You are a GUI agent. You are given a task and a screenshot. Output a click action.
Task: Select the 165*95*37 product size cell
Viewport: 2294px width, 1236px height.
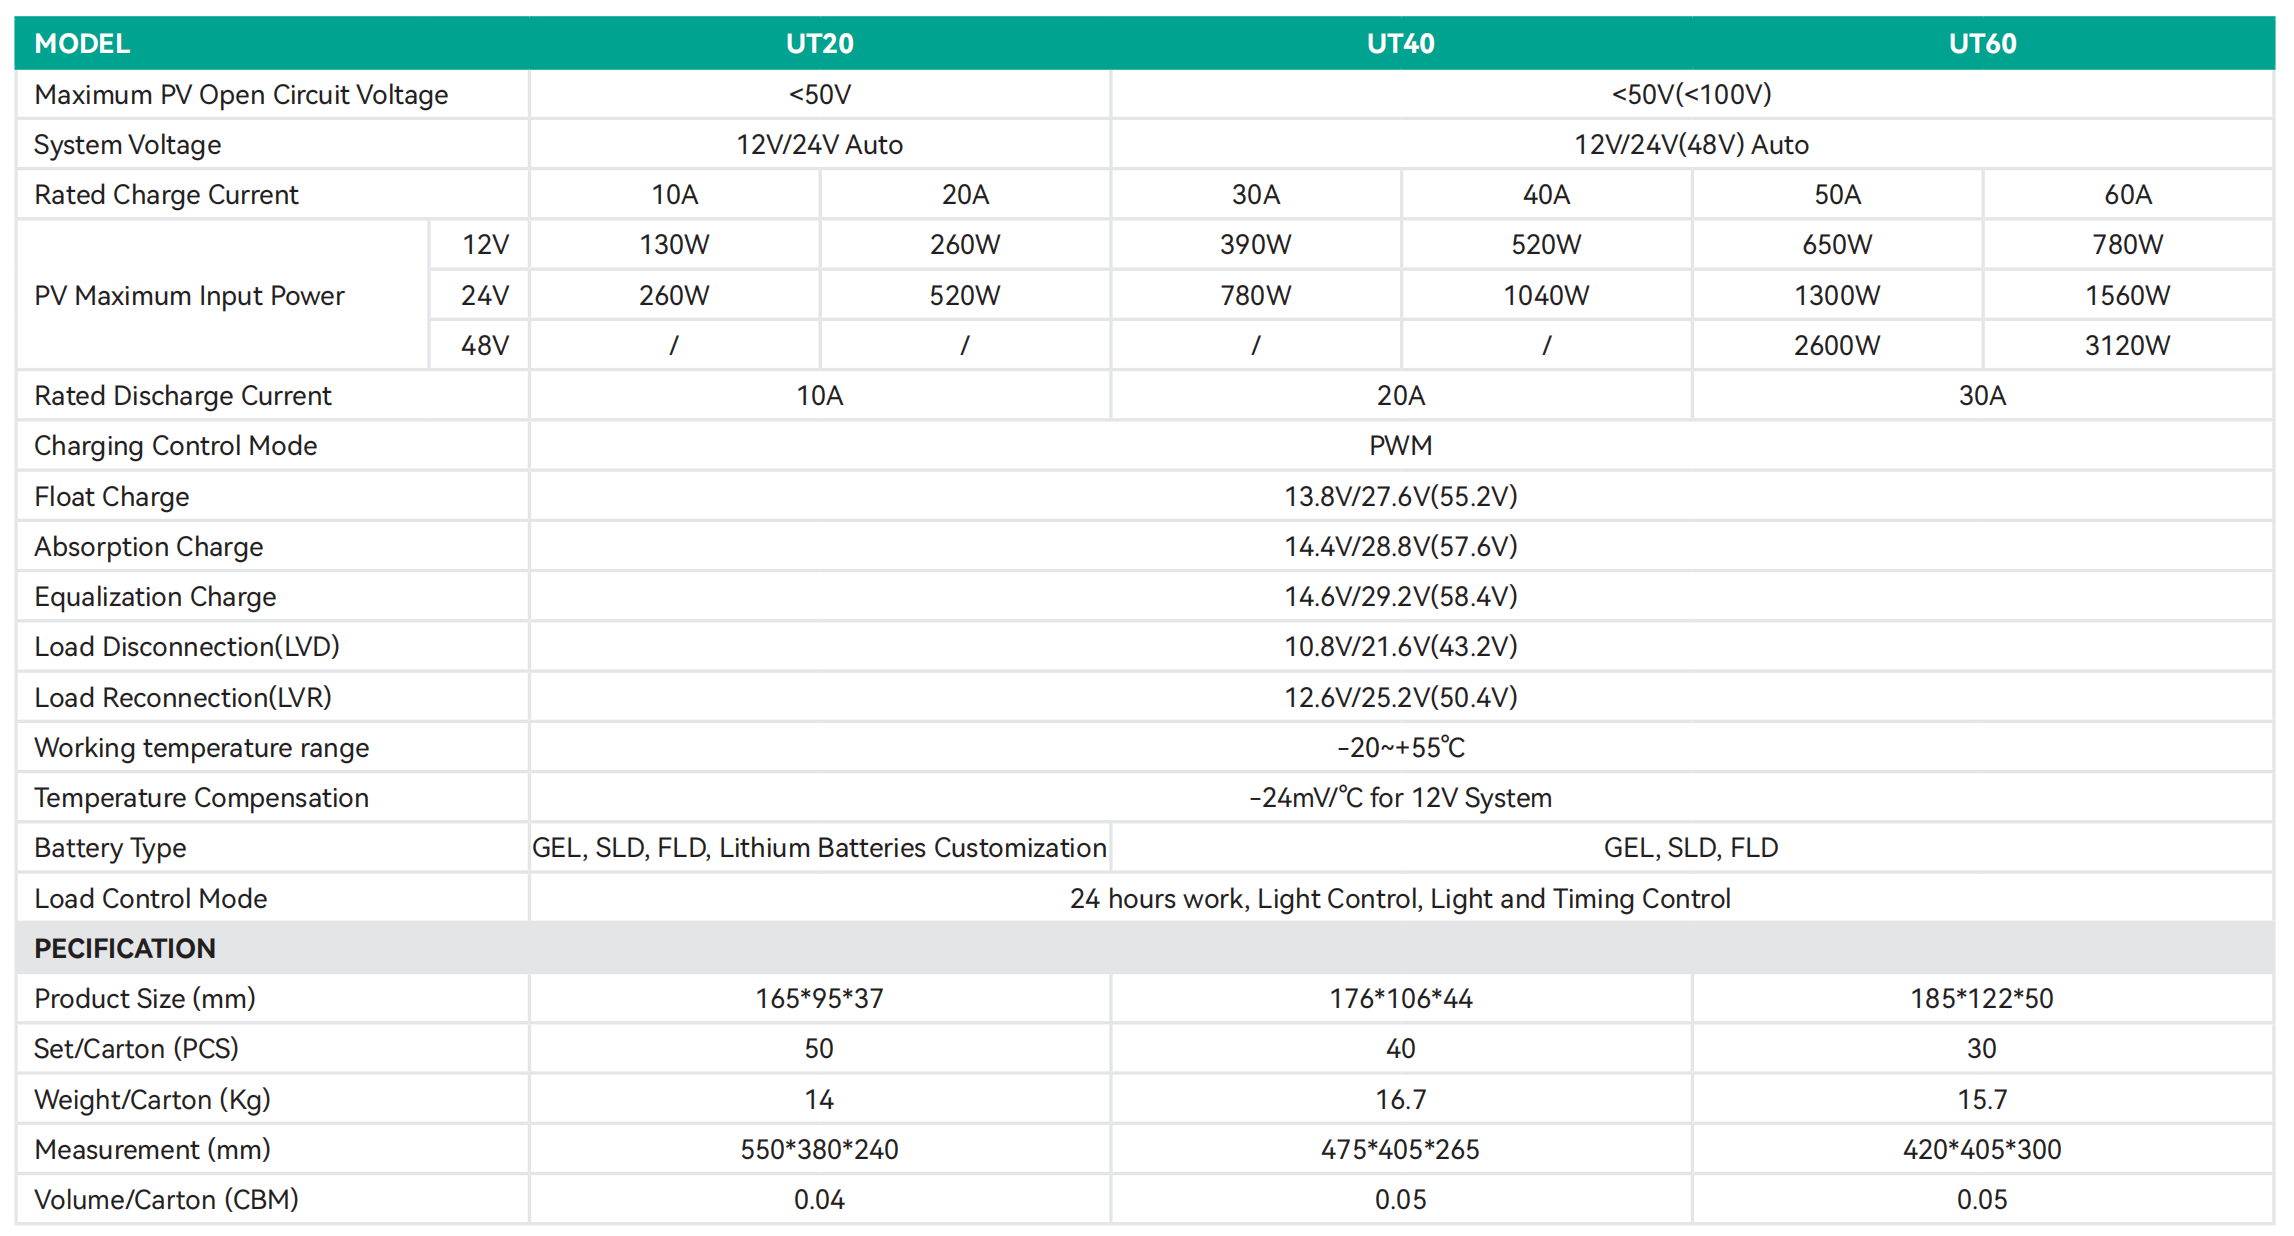coord(819,999)
